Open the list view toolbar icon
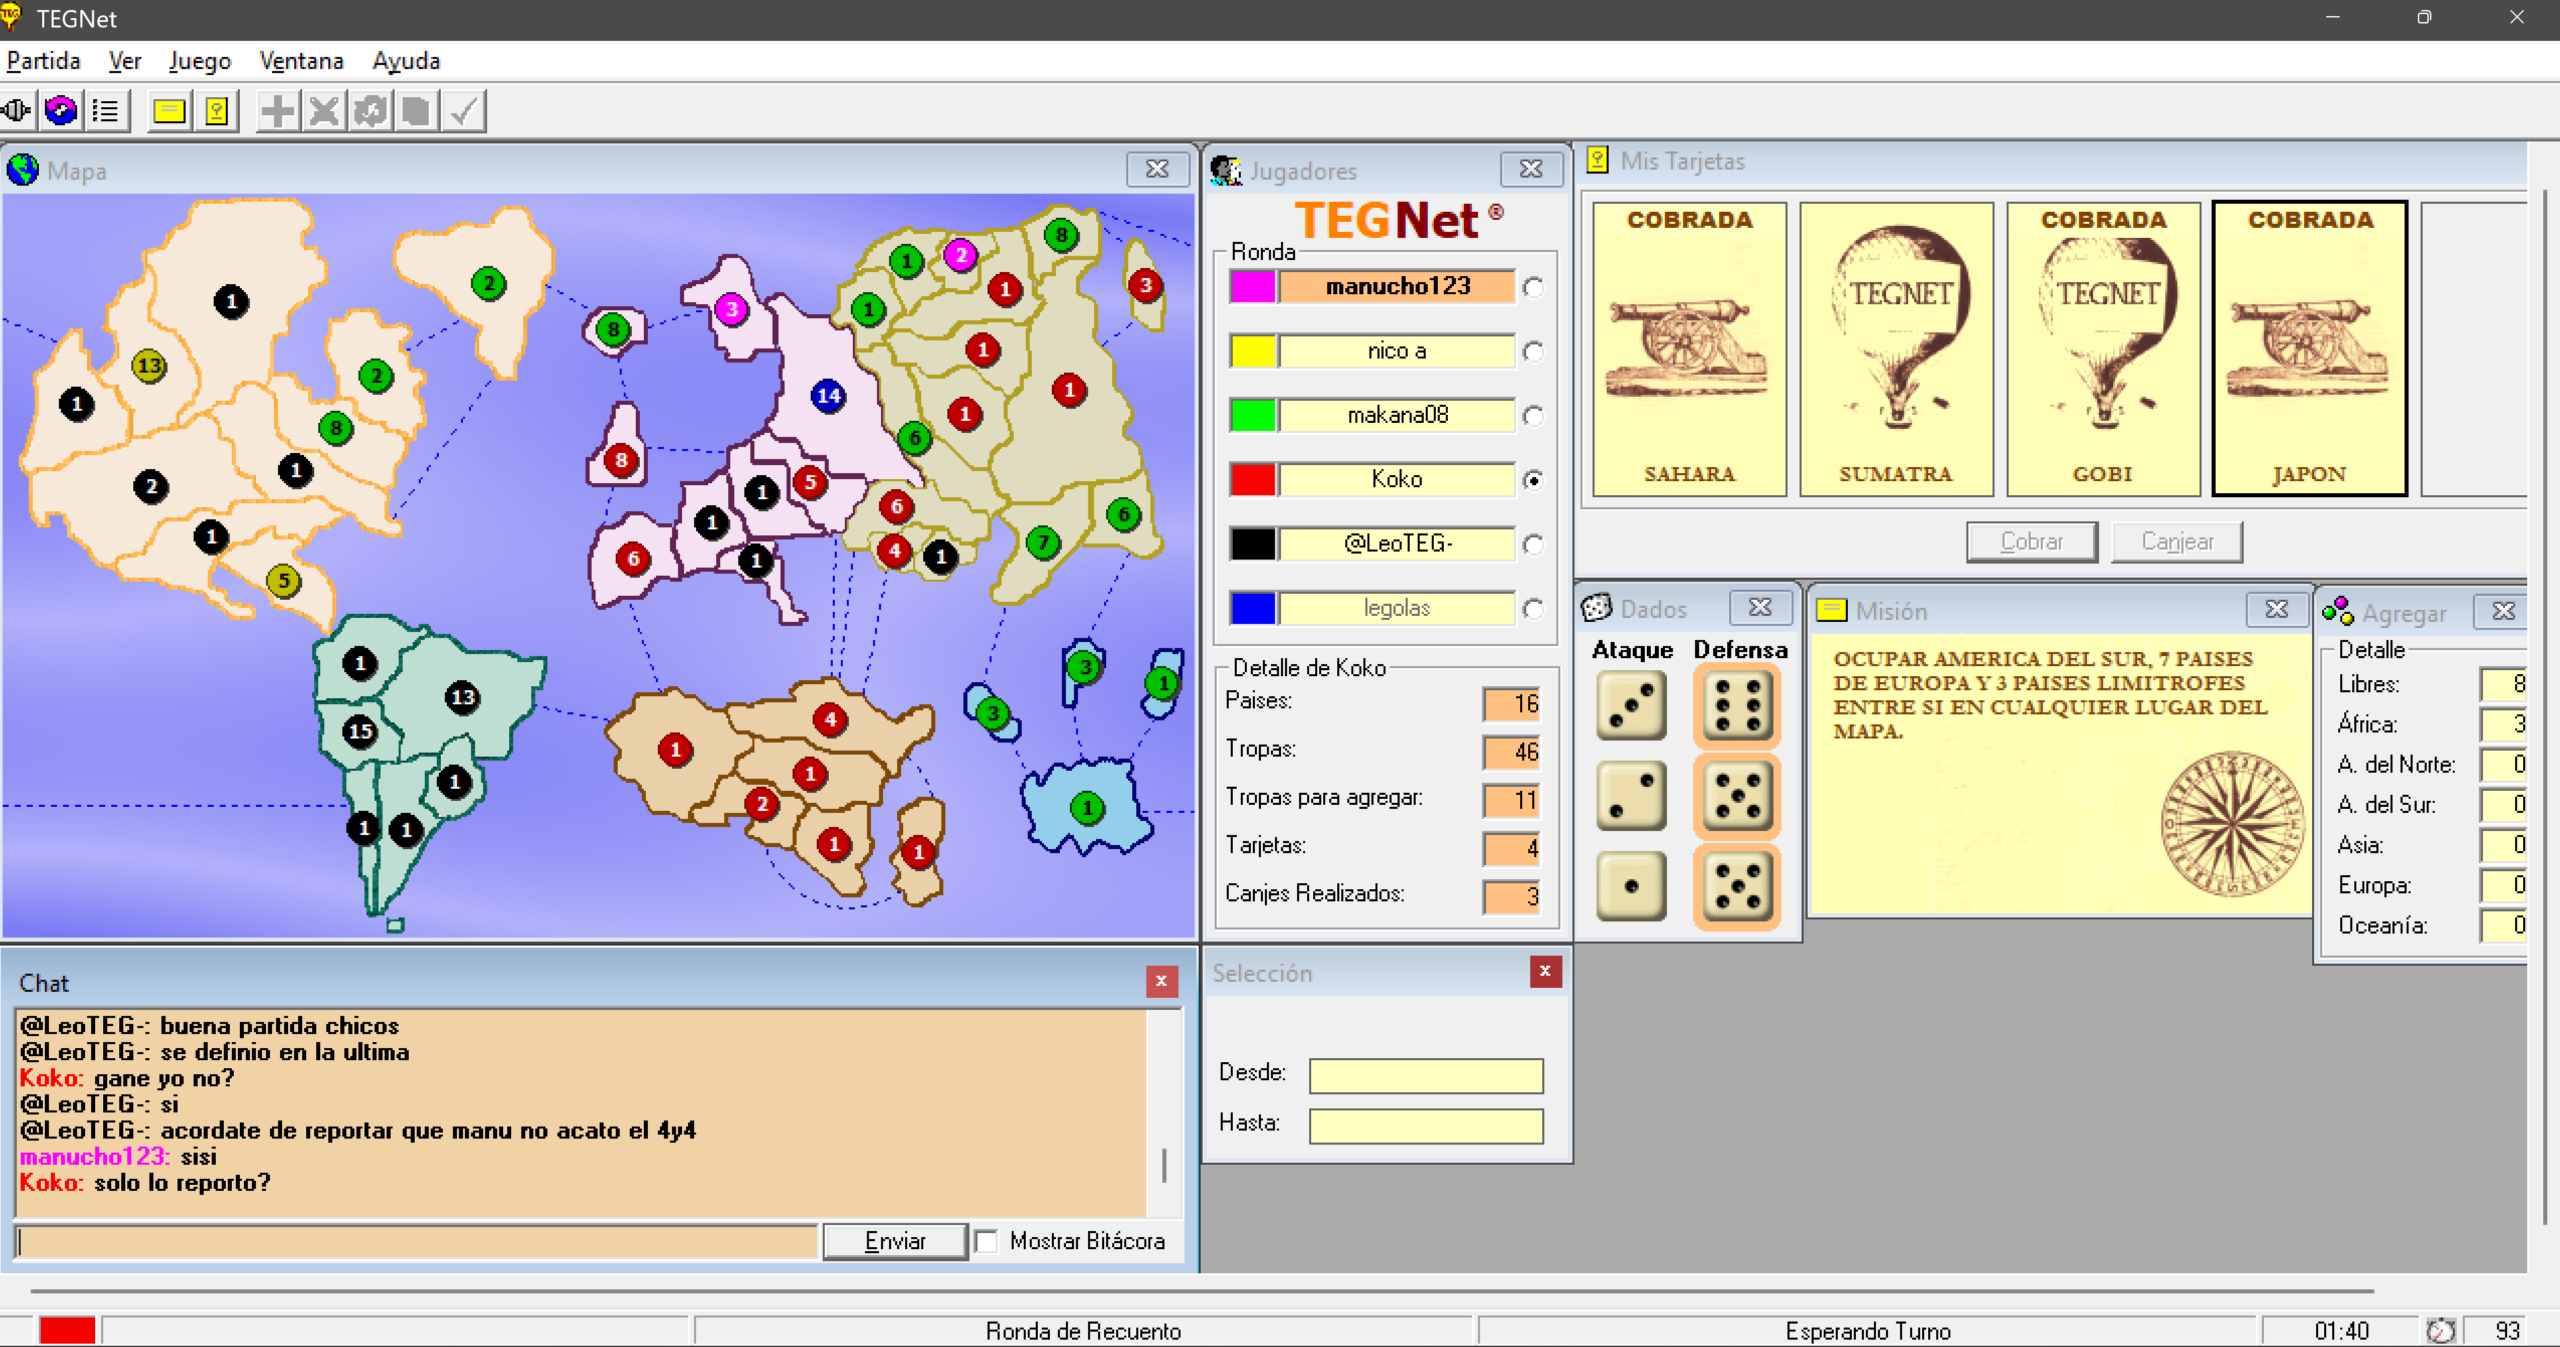Image resolution: width=2560 pixels, height=1347 pixels. pos(106,111)
